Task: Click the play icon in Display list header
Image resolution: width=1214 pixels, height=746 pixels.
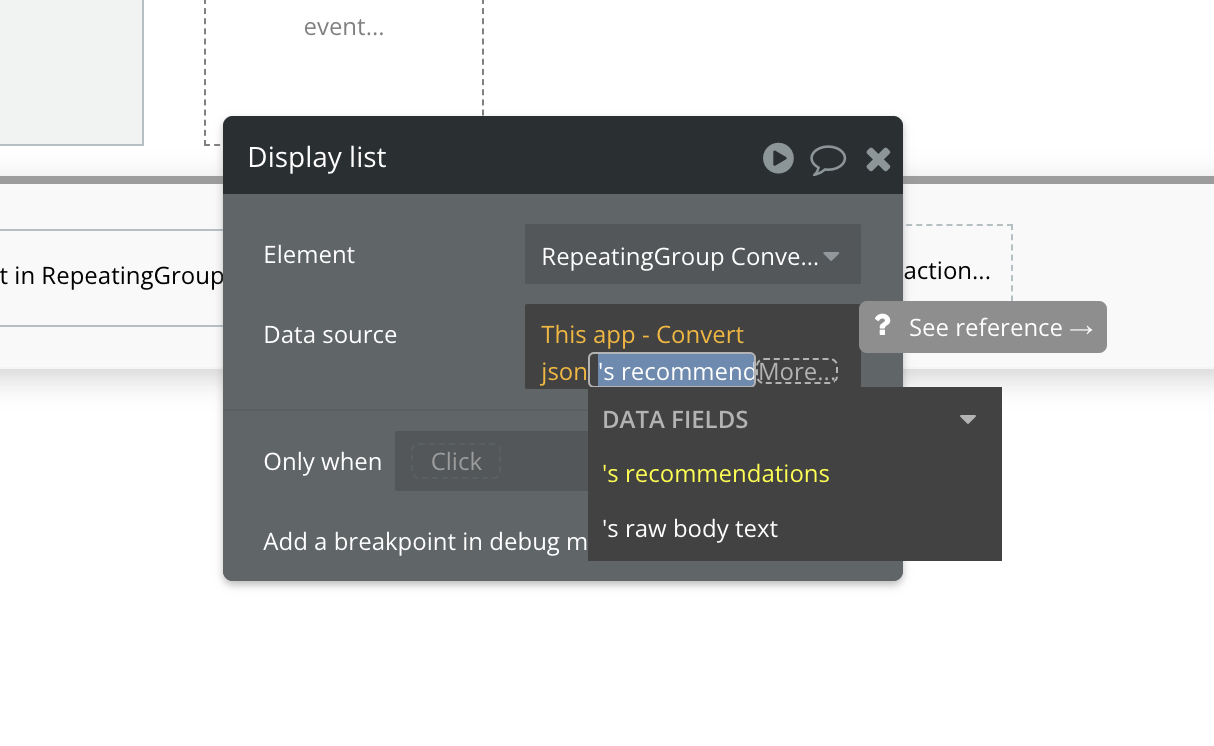Action: 778,158
